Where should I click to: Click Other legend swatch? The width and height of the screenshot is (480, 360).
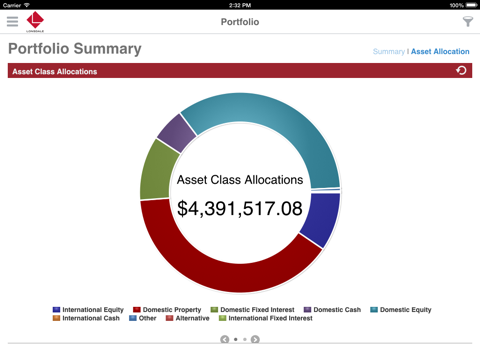133,318
